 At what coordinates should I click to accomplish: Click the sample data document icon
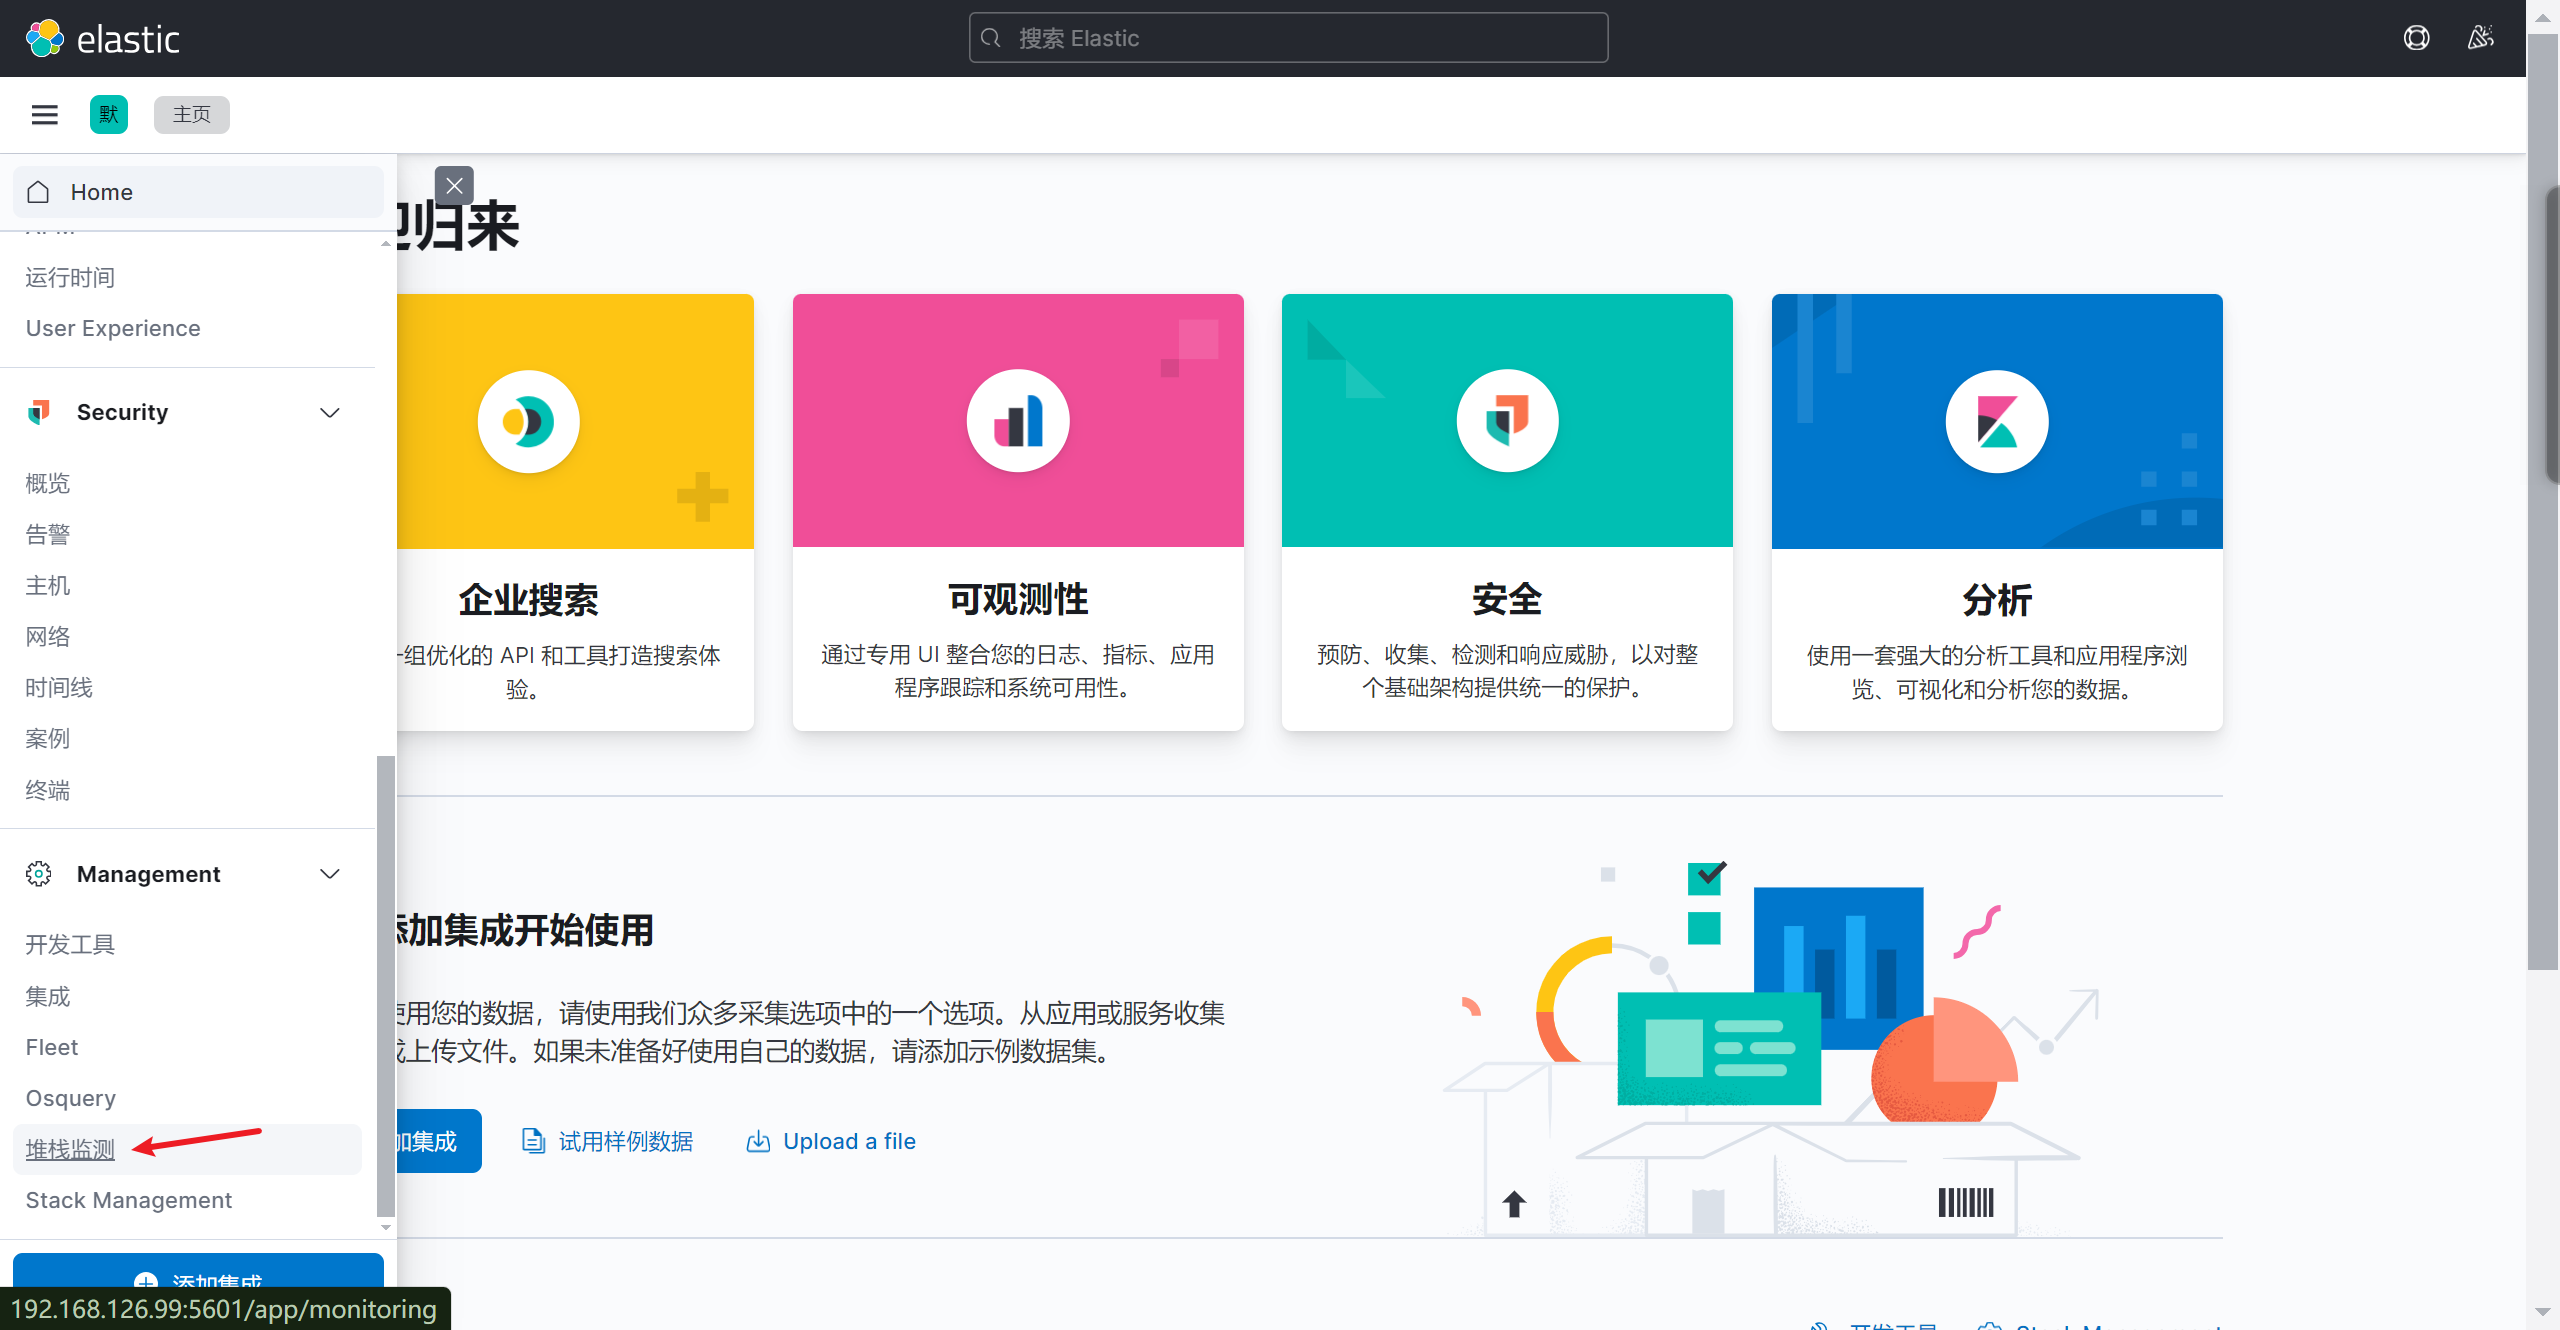coord(533,1141)
